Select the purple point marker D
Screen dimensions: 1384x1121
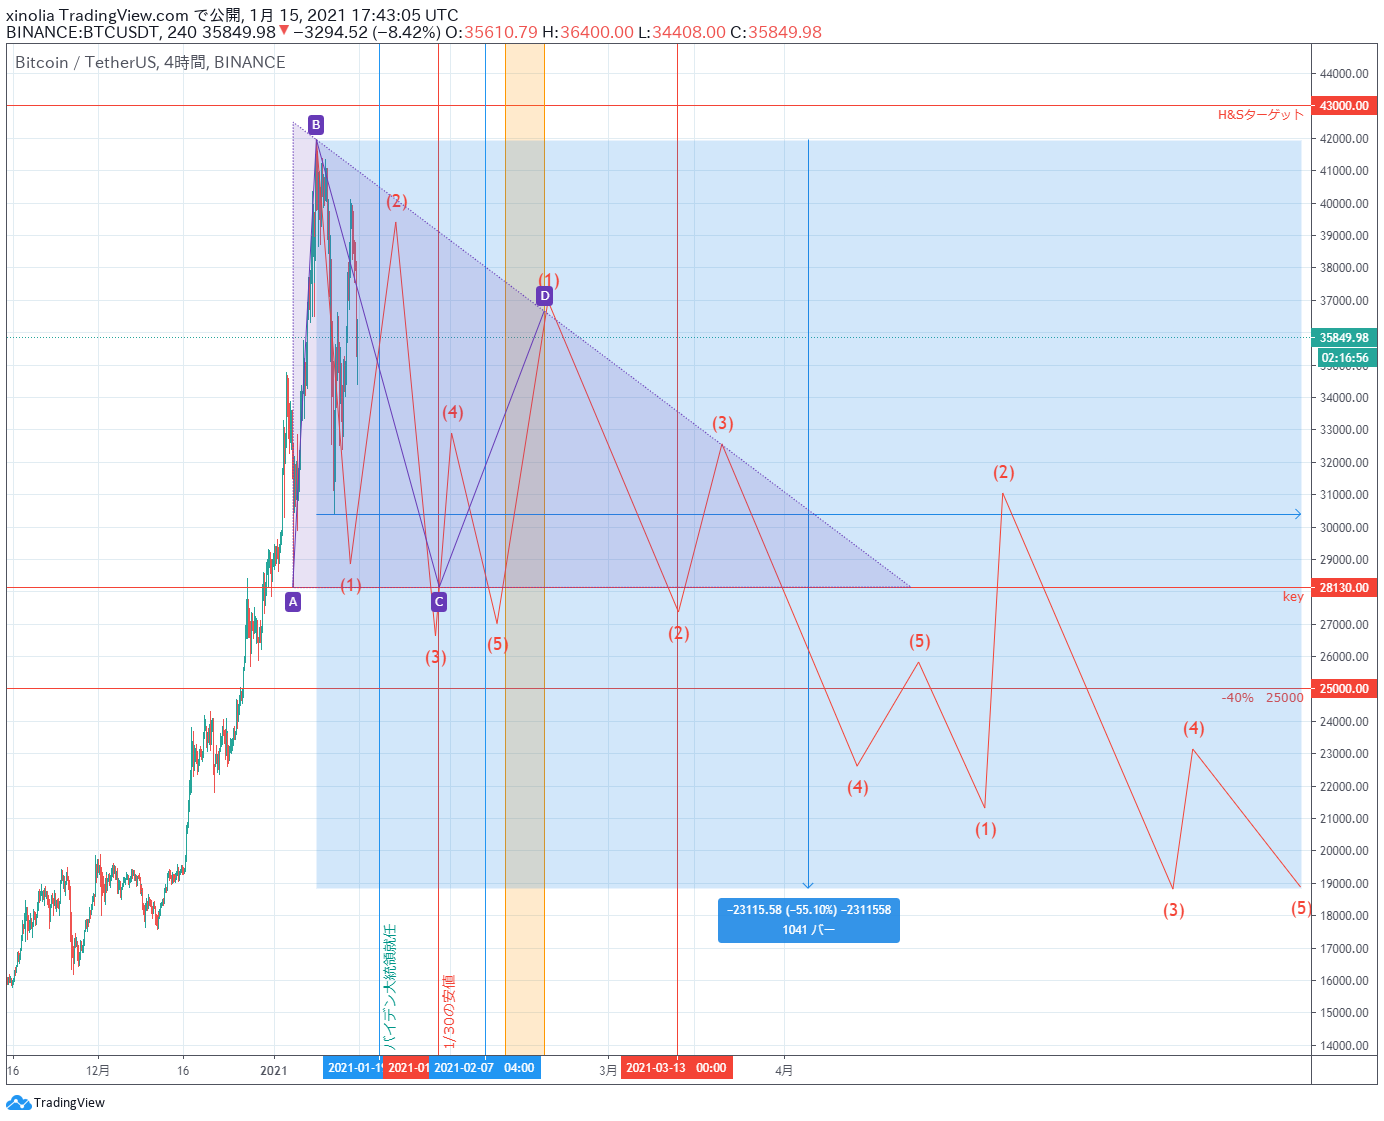[x=545, y=296]
